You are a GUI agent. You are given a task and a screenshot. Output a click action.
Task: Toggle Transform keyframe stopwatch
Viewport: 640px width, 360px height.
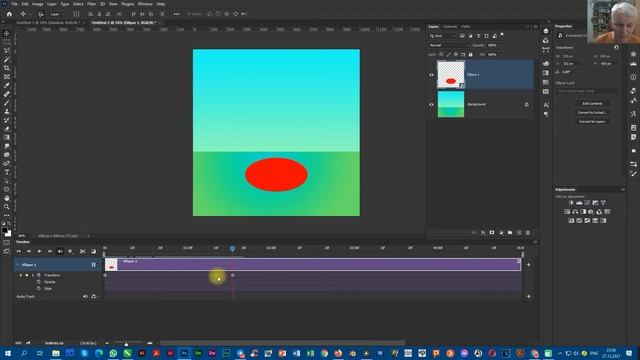point(39,275)
